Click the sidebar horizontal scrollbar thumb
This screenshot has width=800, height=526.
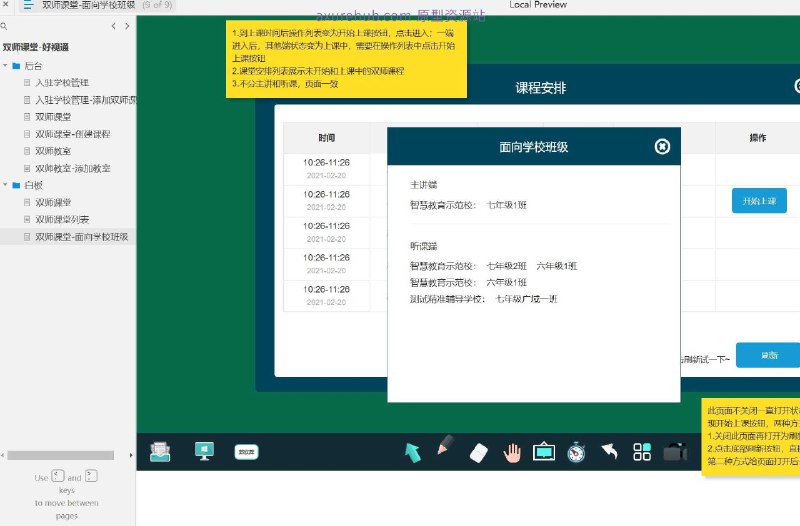pos(60,455)
